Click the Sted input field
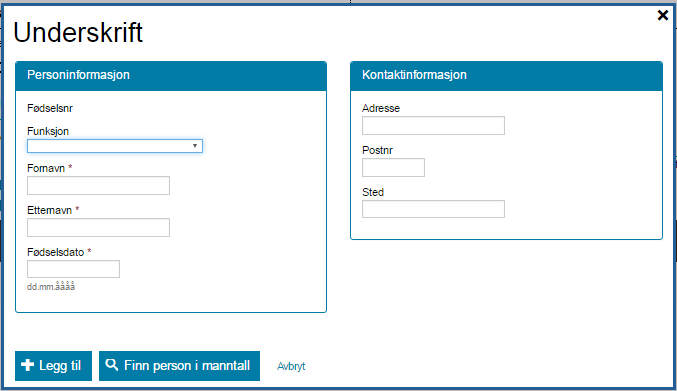677x391 pixels. 433,209
